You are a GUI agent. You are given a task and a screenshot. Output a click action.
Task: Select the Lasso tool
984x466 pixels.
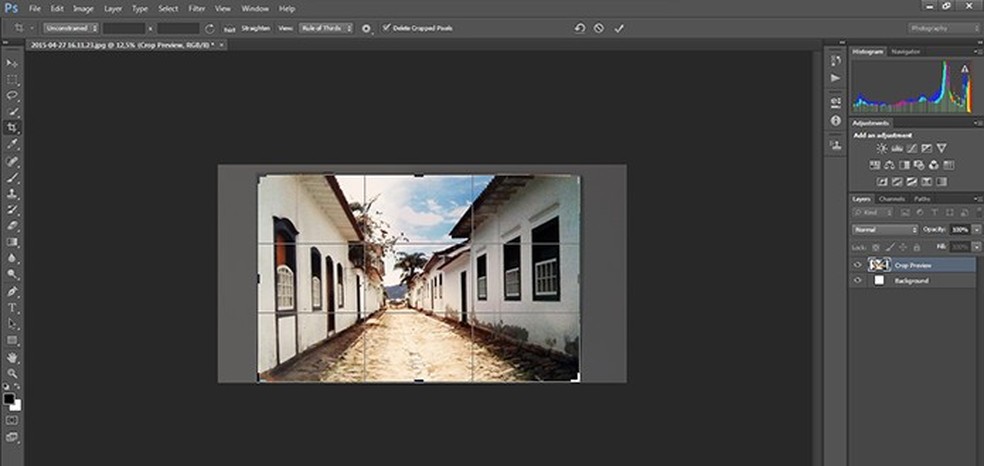(12, 96)
